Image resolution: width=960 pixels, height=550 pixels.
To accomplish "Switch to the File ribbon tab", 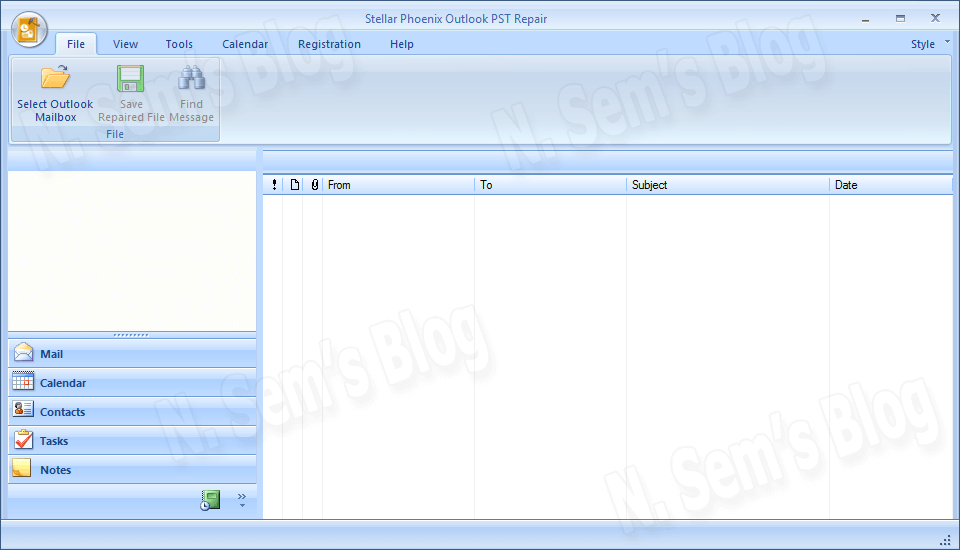I will 76,44.
